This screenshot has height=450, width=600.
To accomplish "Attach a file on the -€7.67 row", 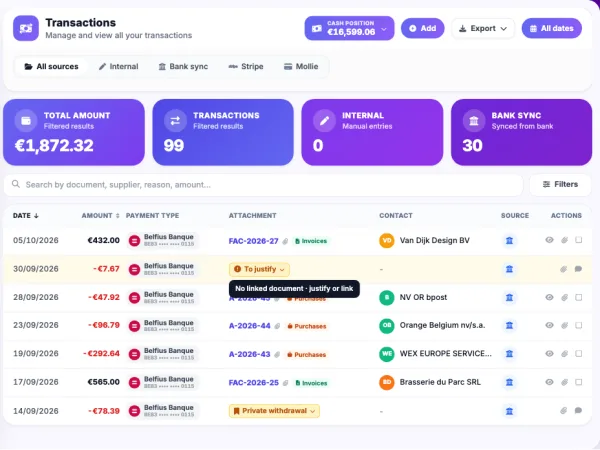I will point(563,269).
